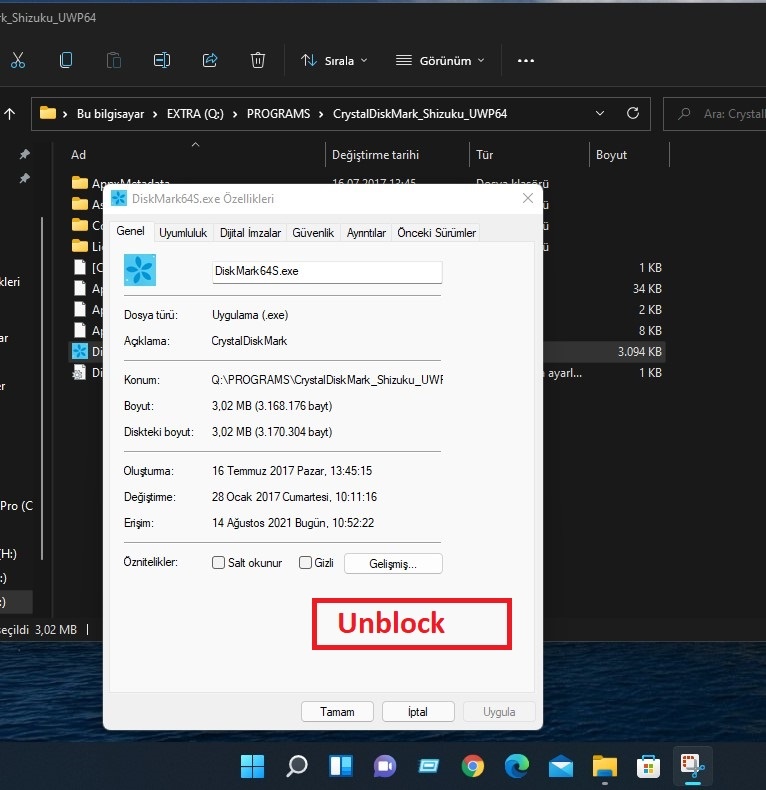Viewport: 766px width, 790px height.
Task: Open Snipping Tool from taskbar
Action: pos(693,766)
